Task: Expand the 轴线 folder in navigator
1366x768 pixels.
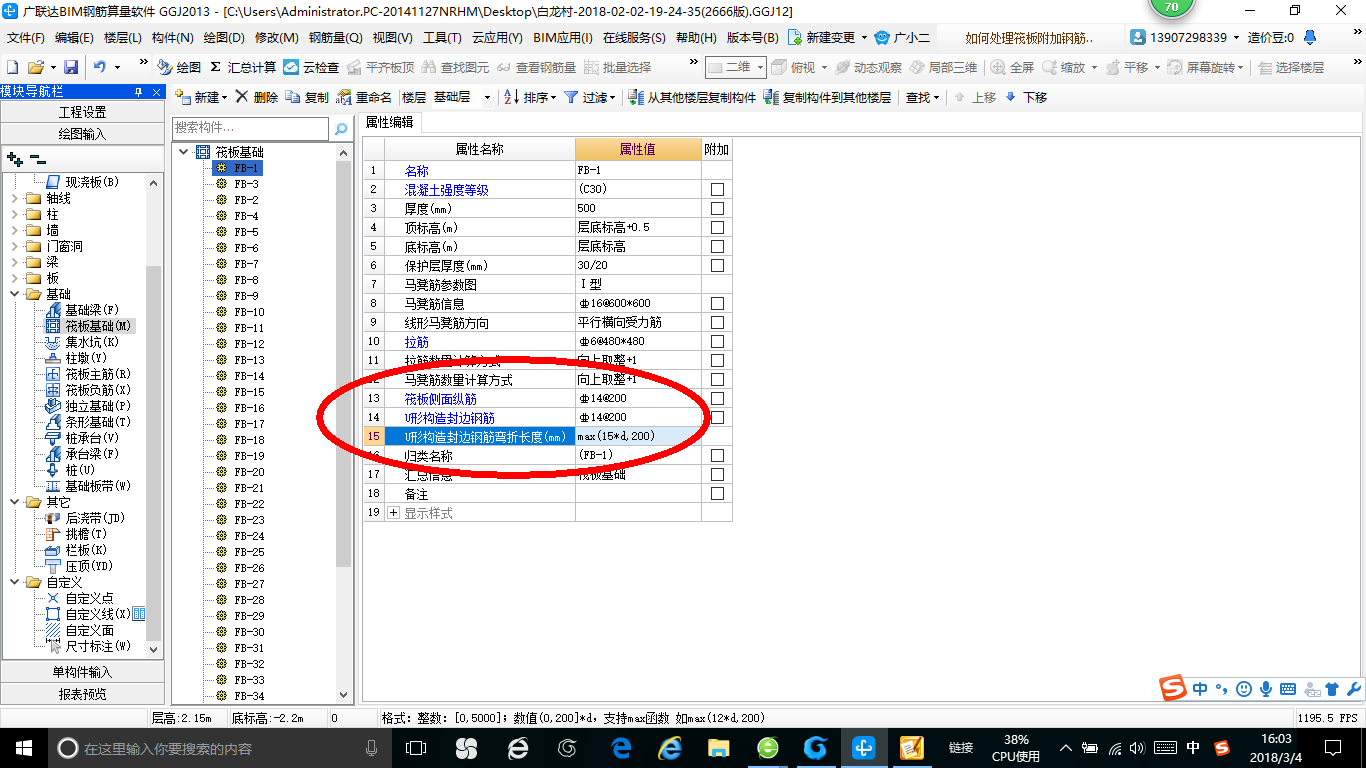Action: click(x=15, y=198)
